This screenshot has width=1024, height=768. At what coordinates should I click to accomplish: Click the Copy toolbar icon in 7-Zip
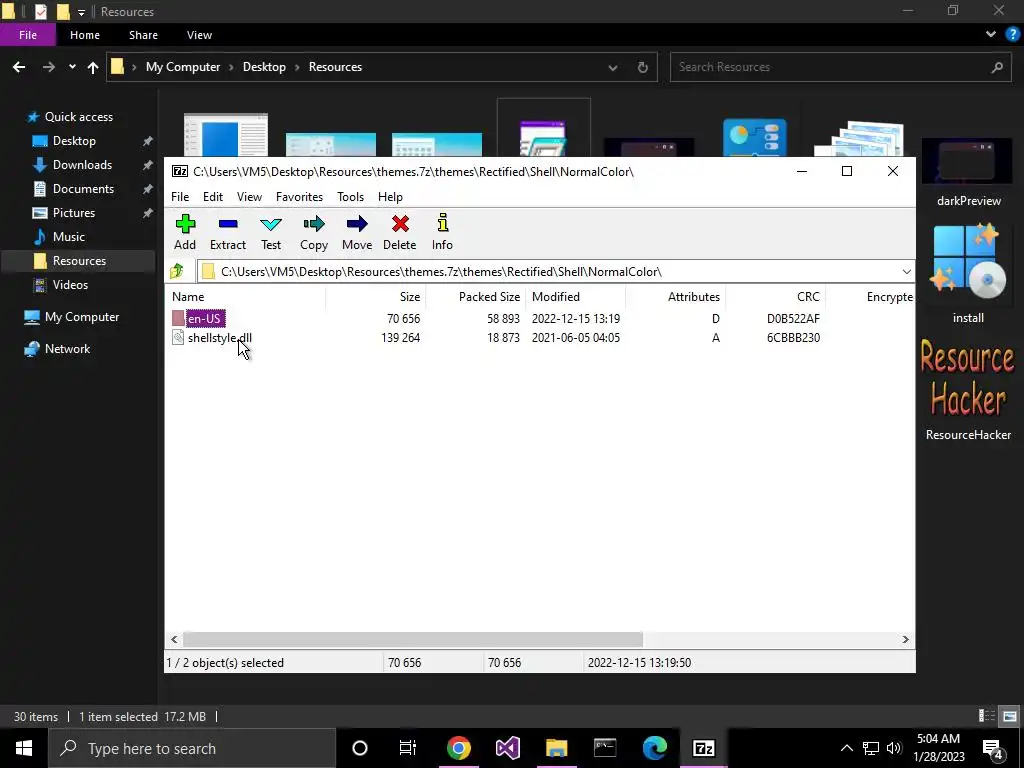tap(313, 232)
